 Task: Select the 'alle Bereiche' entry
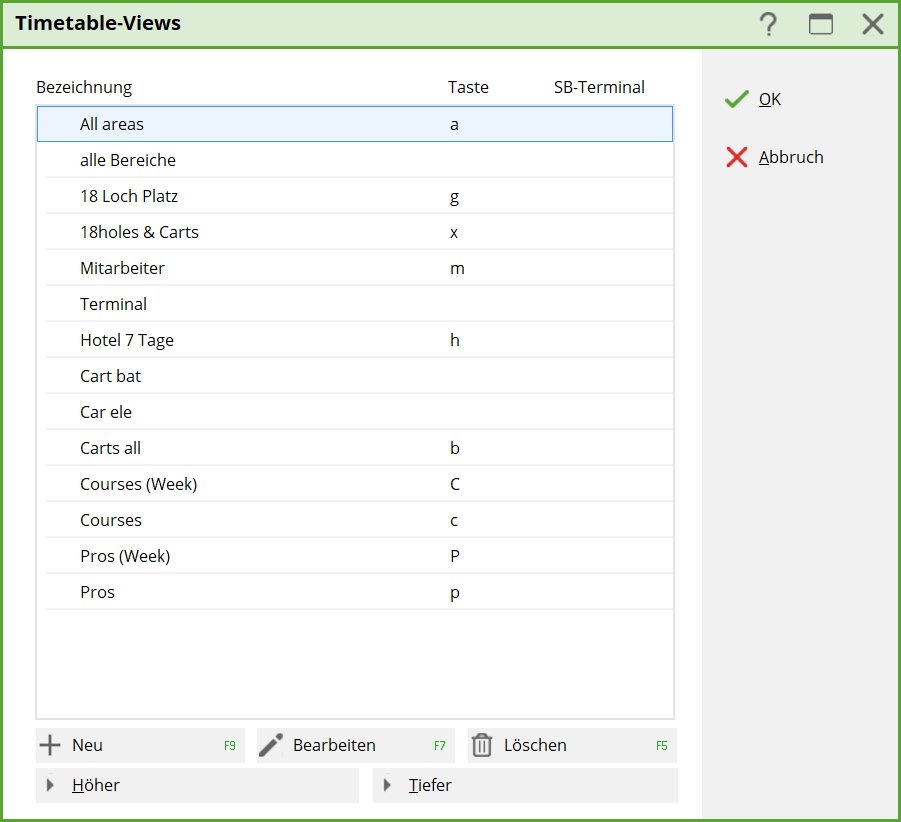click(x=128, y=161)
